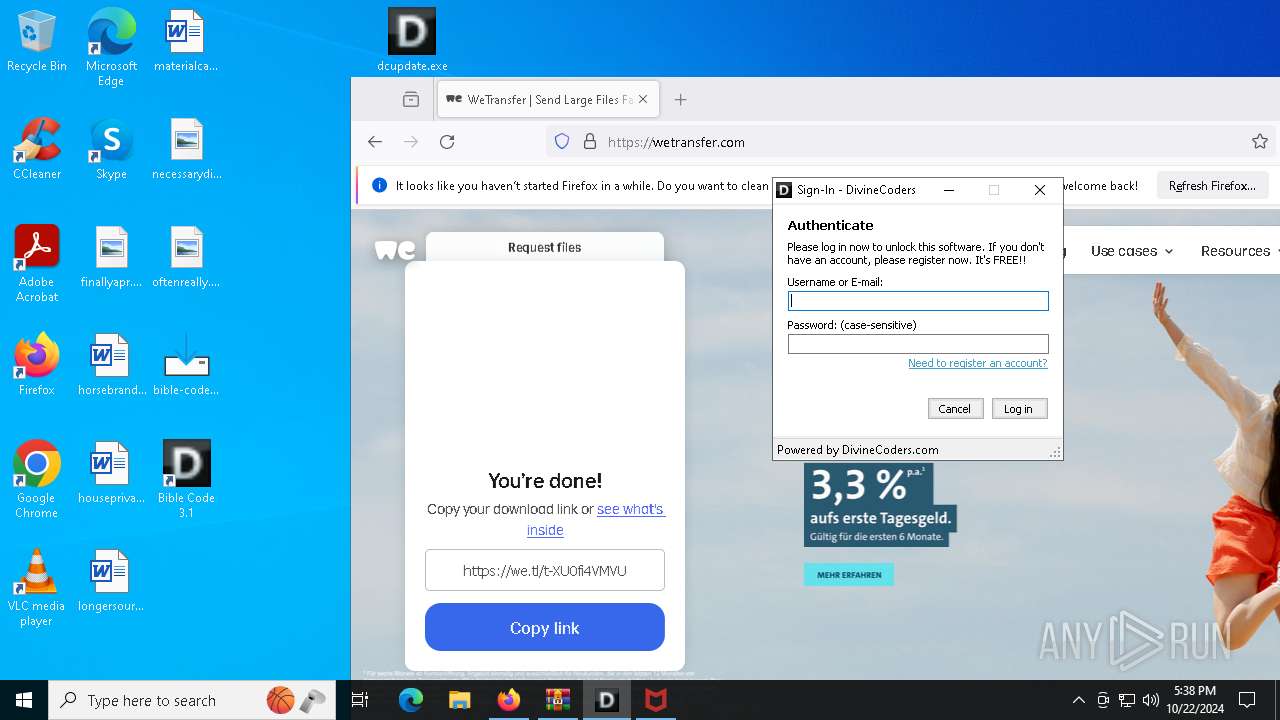Open File Explorer from taskbar
The width and height of the screenshot is (1280, 720).
(459, 700)
